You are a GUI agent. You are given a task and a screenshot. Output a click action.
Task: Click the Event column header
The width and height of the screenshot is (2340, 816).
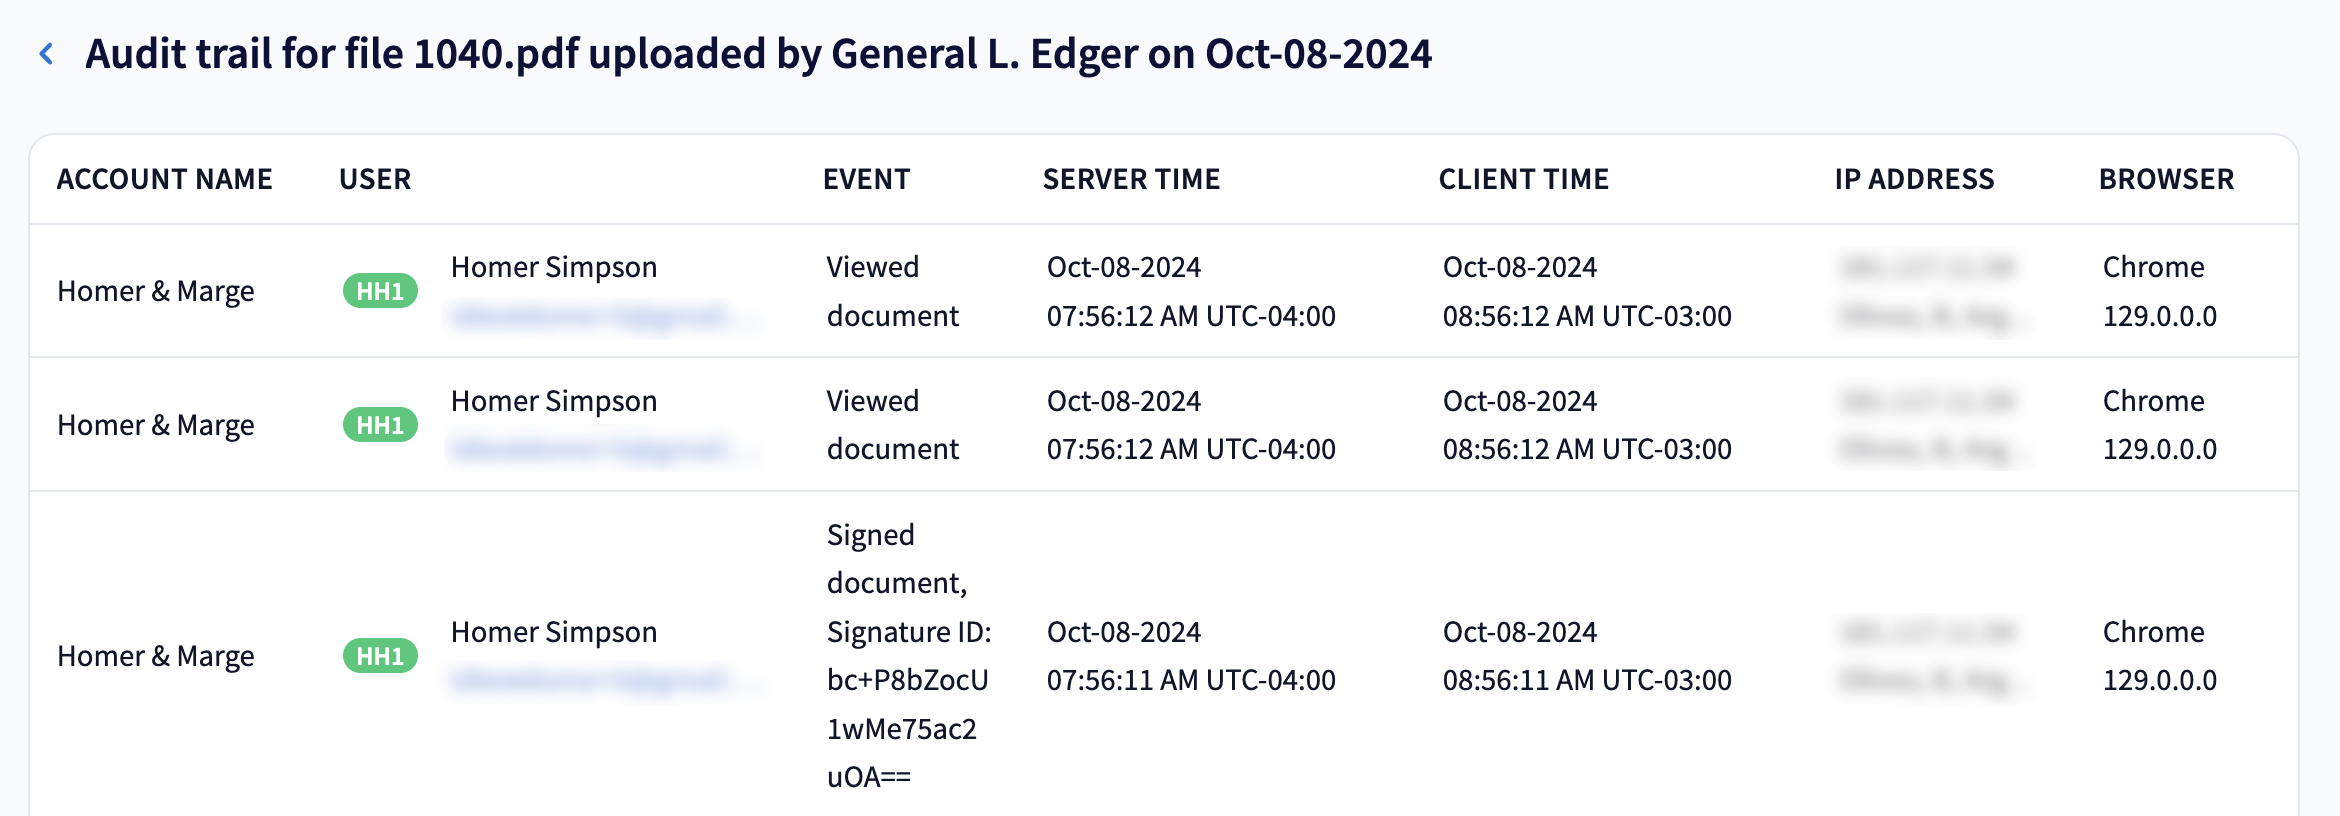[866, 179]
